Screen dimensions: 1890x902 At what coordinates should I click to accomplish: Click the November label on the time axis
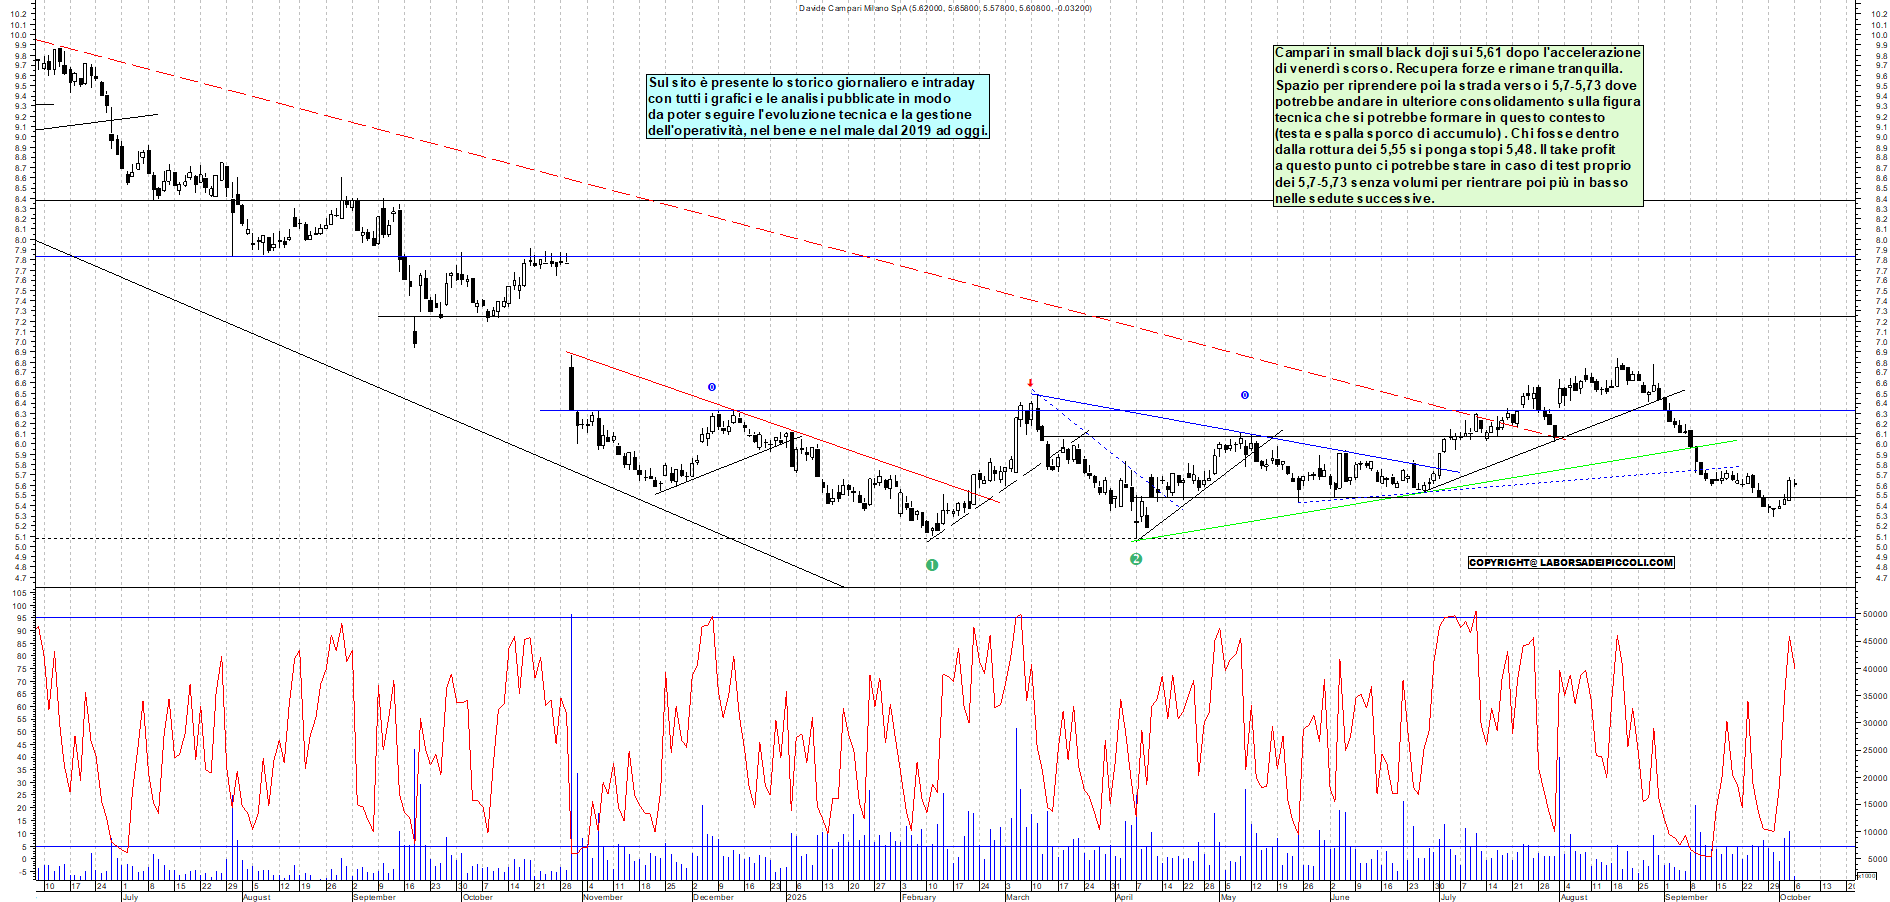tap(602, 897)
